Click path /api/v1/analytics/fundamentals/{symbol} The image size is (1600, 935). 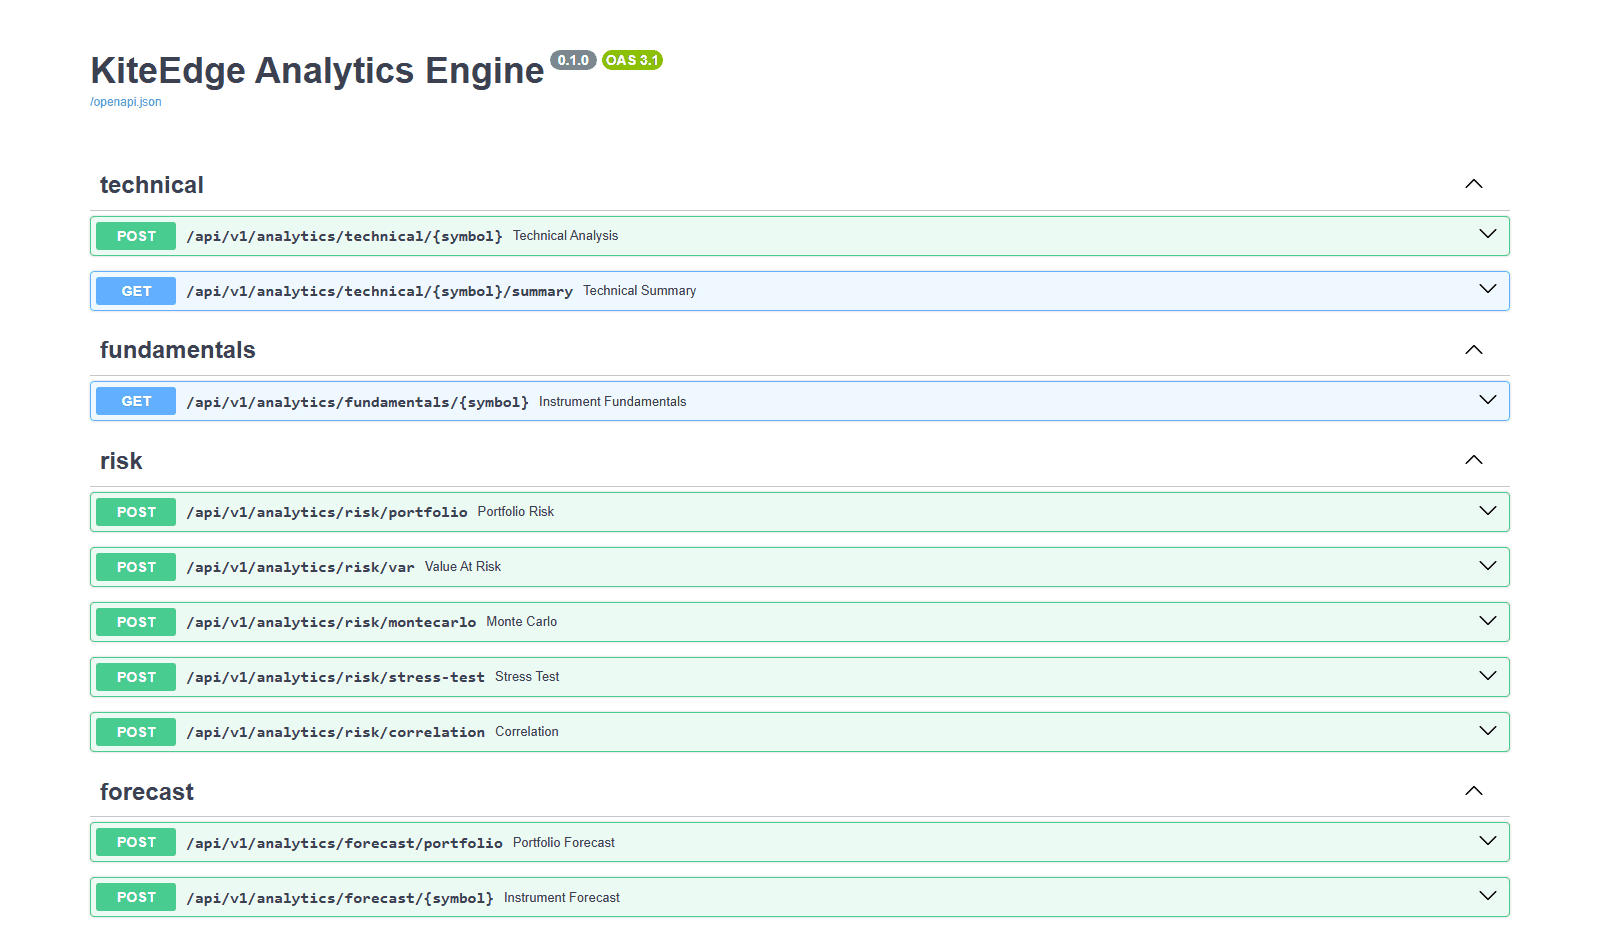pyautogui.click(x=358, y=402)
